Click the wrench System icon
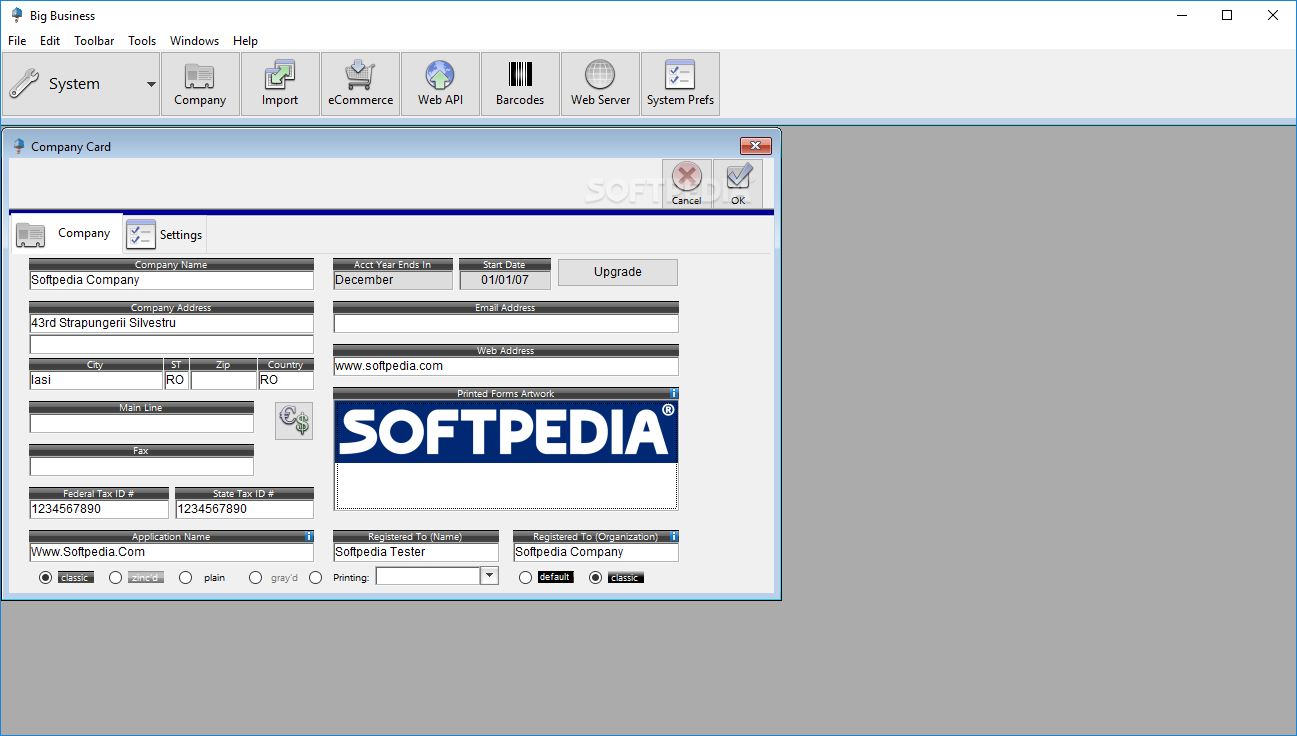Screen dimensions: 1297x736 pyautogui.click(x=25, y=84)
